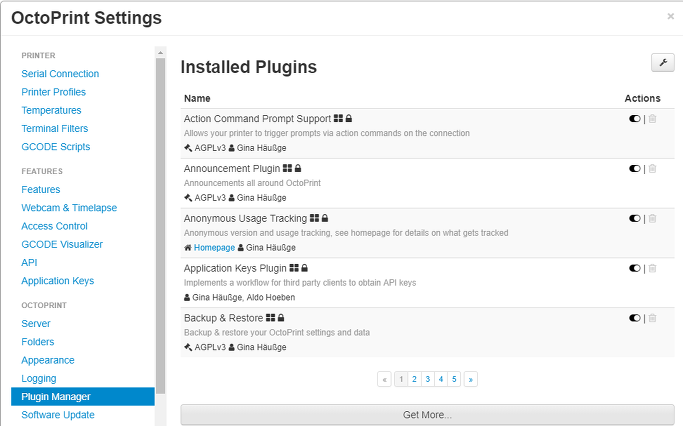Click lock icon beside Backup & Restore
The height and width of the screenshot is (426, 683).
pyautogui.click(x=281, y=318)
